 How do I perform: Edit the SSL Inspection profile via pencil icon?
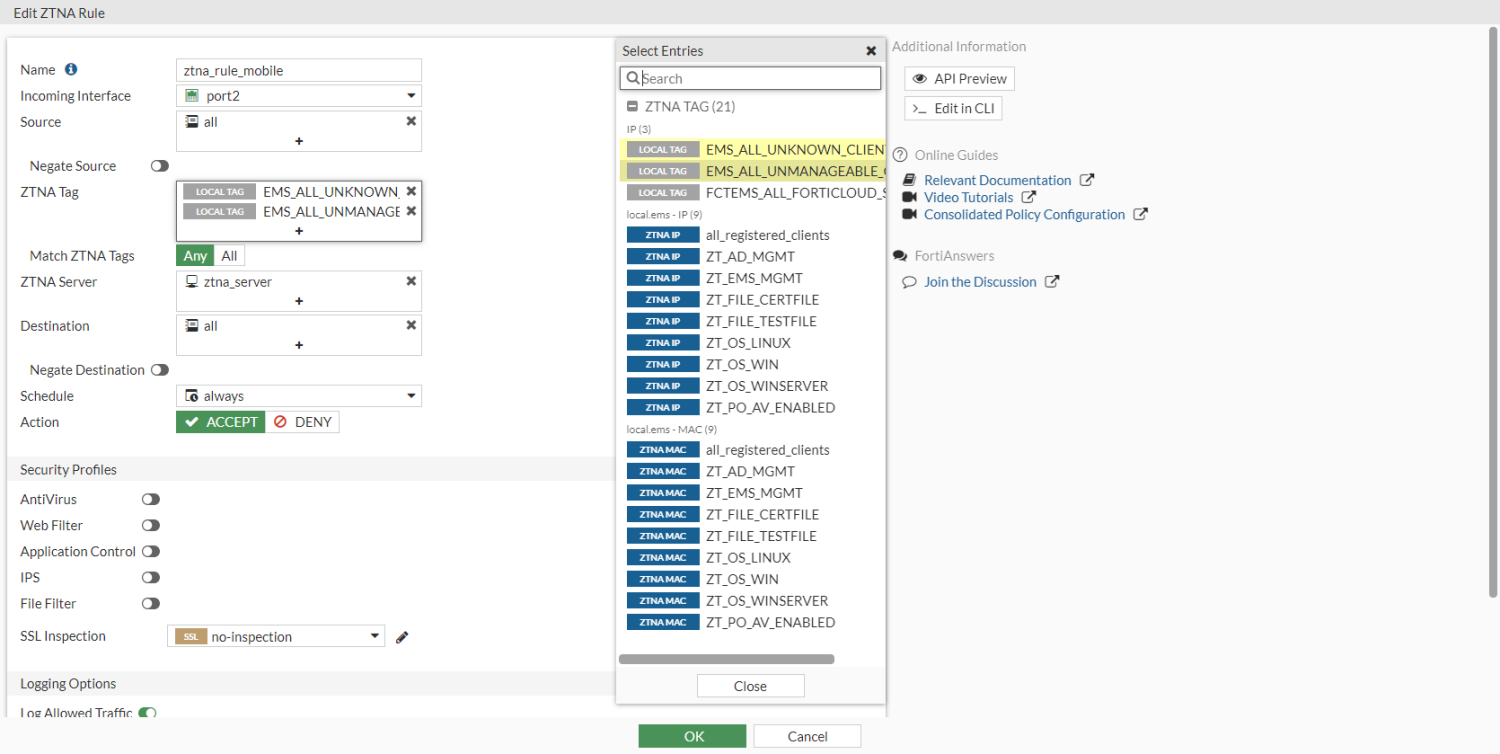tap(402, 636)
